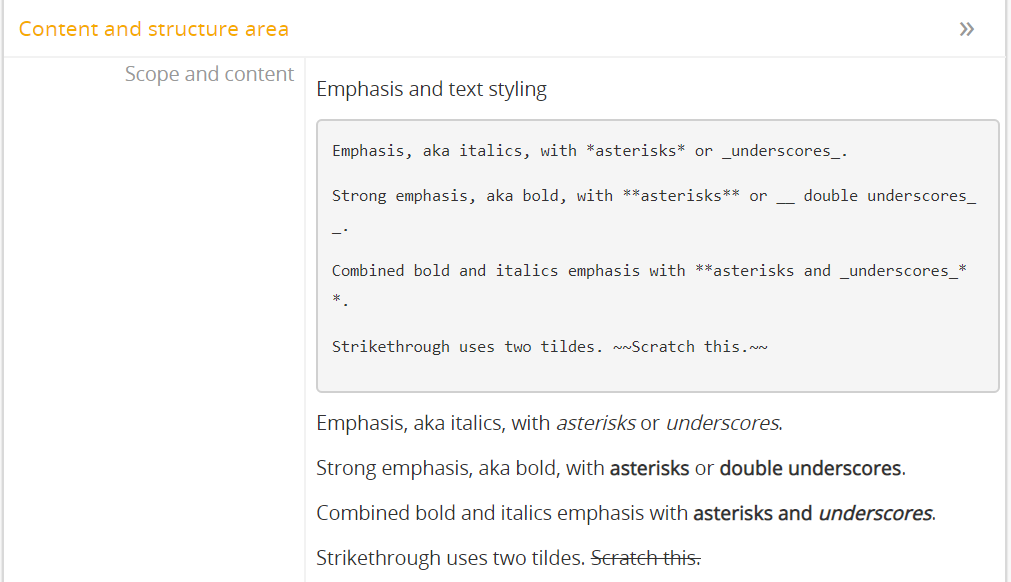Click rendered Strikethrough uses two tildes text
Screen dimensions: 1011x582
pyautogui.click(x=450, y=558)
